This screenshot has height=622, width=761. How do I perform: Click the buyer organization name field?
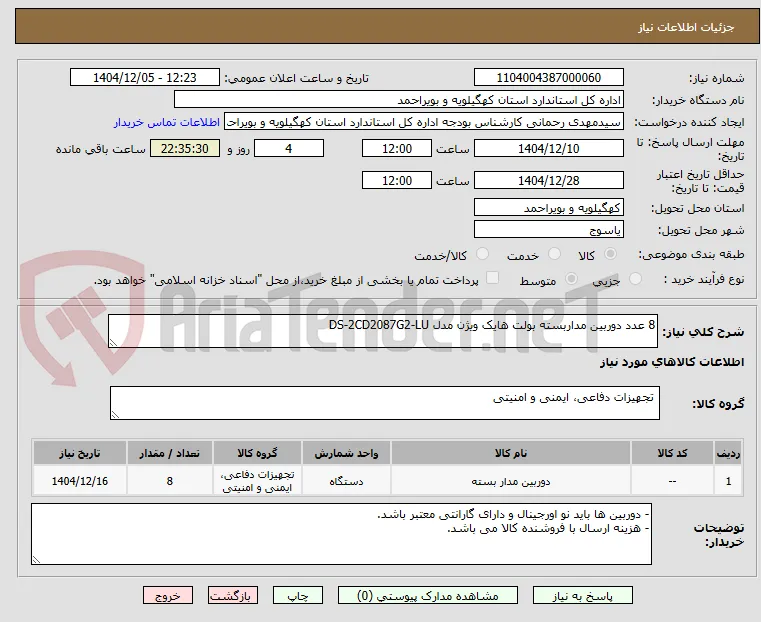398,100
